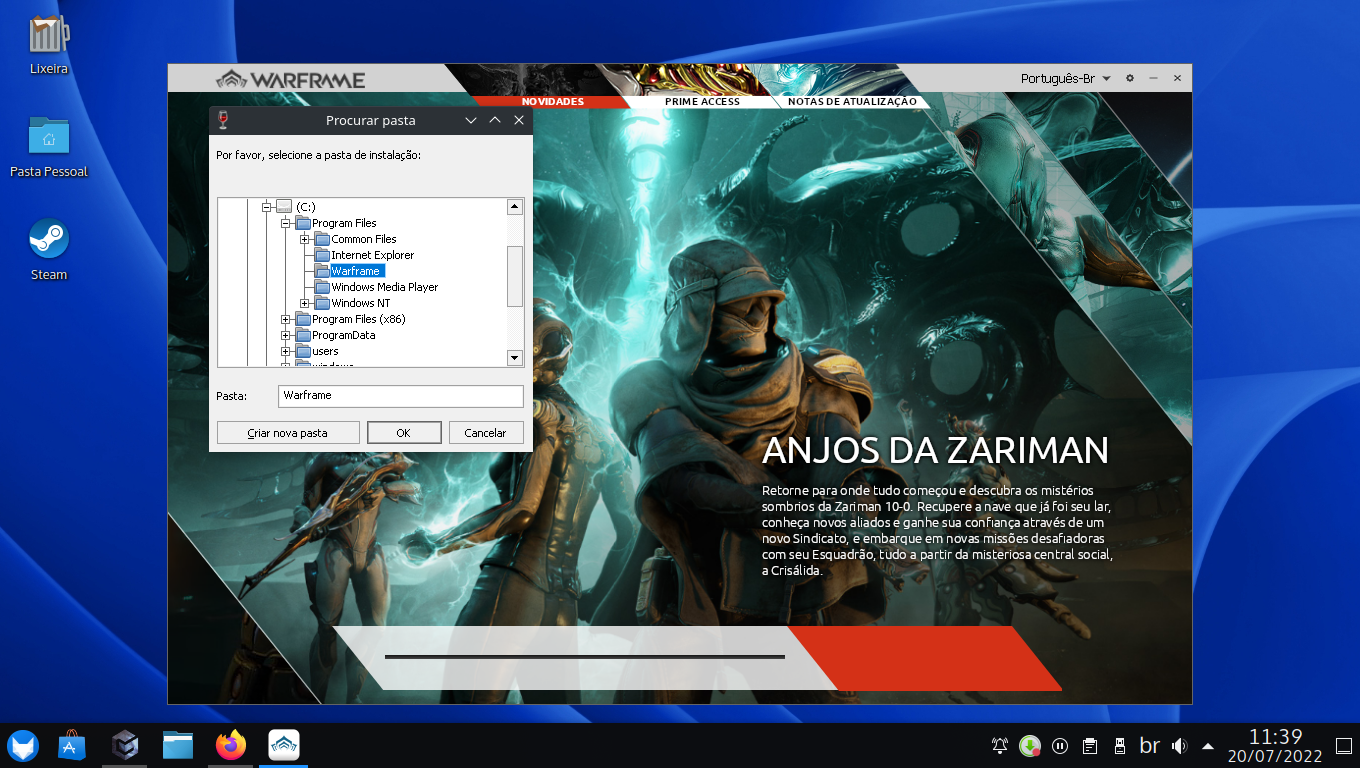Select the Program Files tree entry
This screenshot has width=1360, height=768.
point(344,223)
